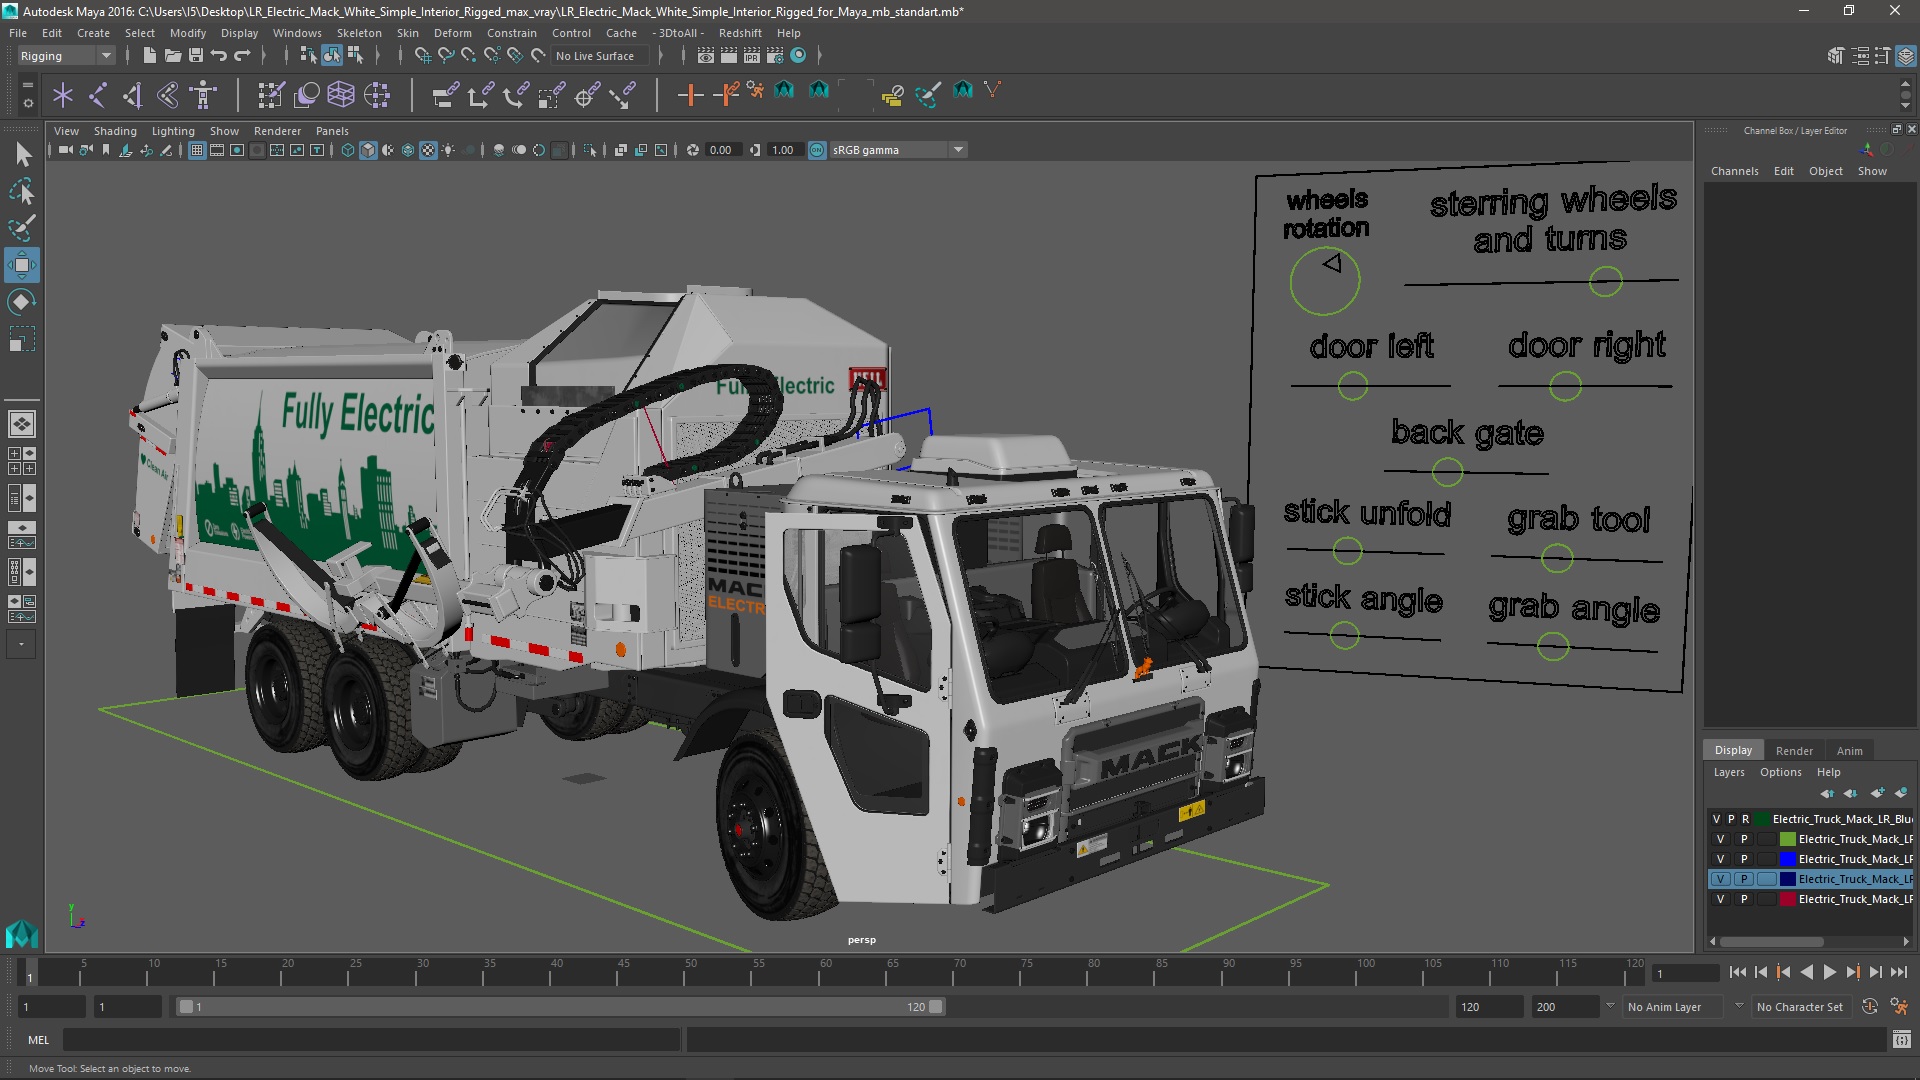Click the Create Cluster shelf icon
Screen dimensions: 1920x1080
click(x=377, y=95)
